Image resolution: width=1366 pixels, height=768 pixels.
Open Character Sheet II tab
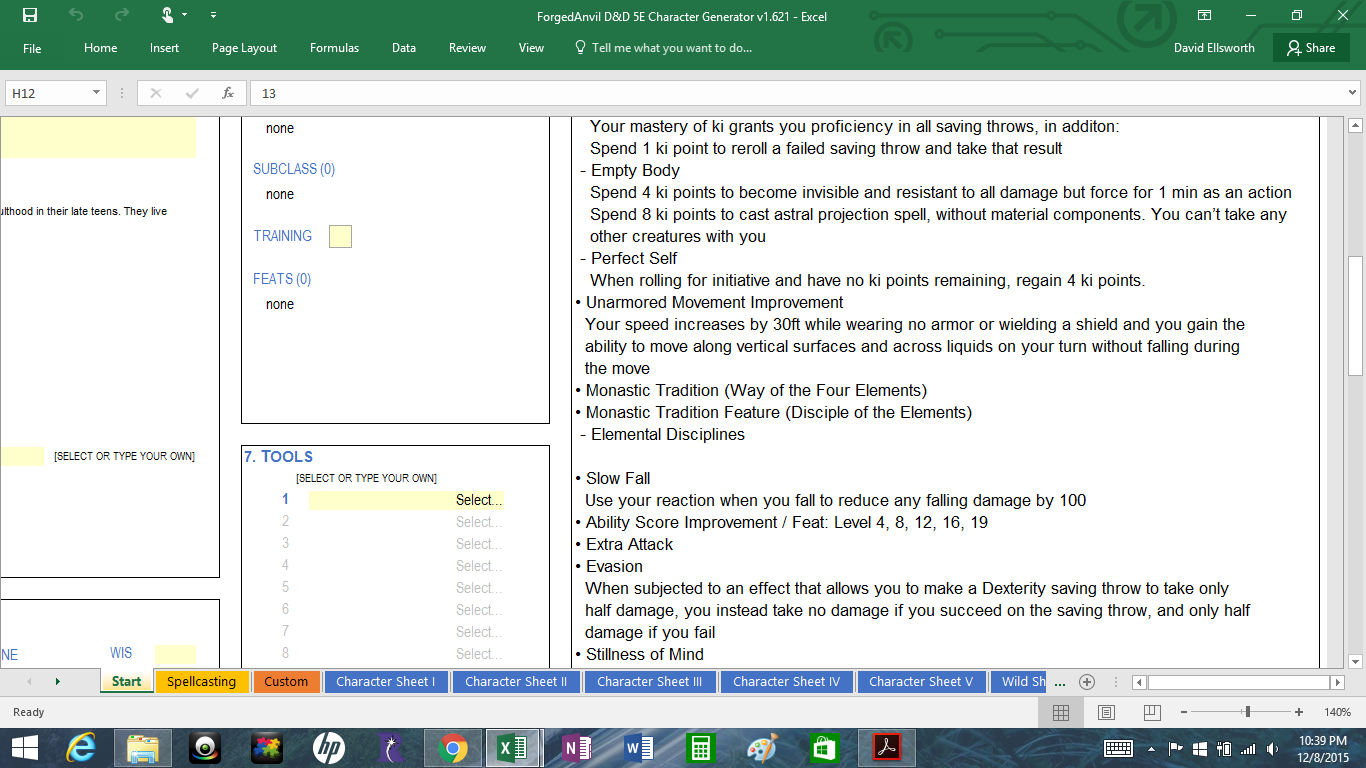(516, 681)
